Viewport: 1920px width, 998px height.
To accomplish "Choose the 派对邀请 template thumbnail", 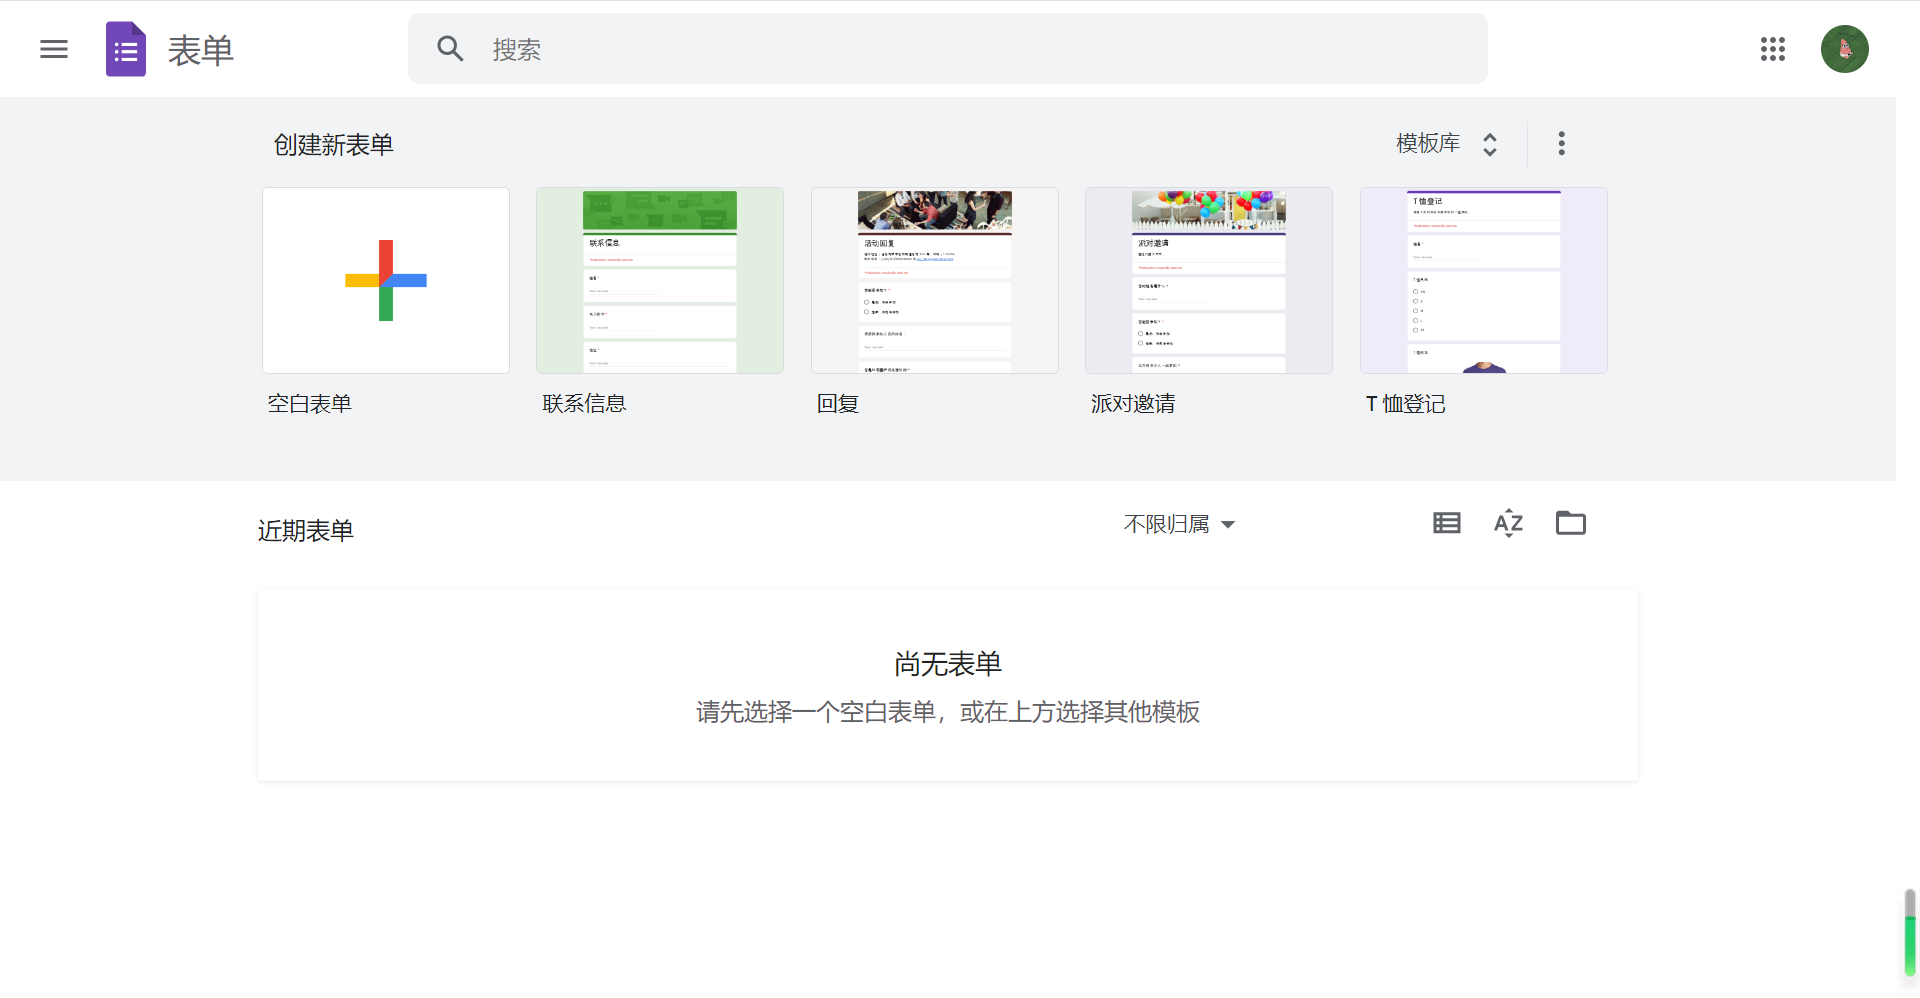I will coord(1208,281).
